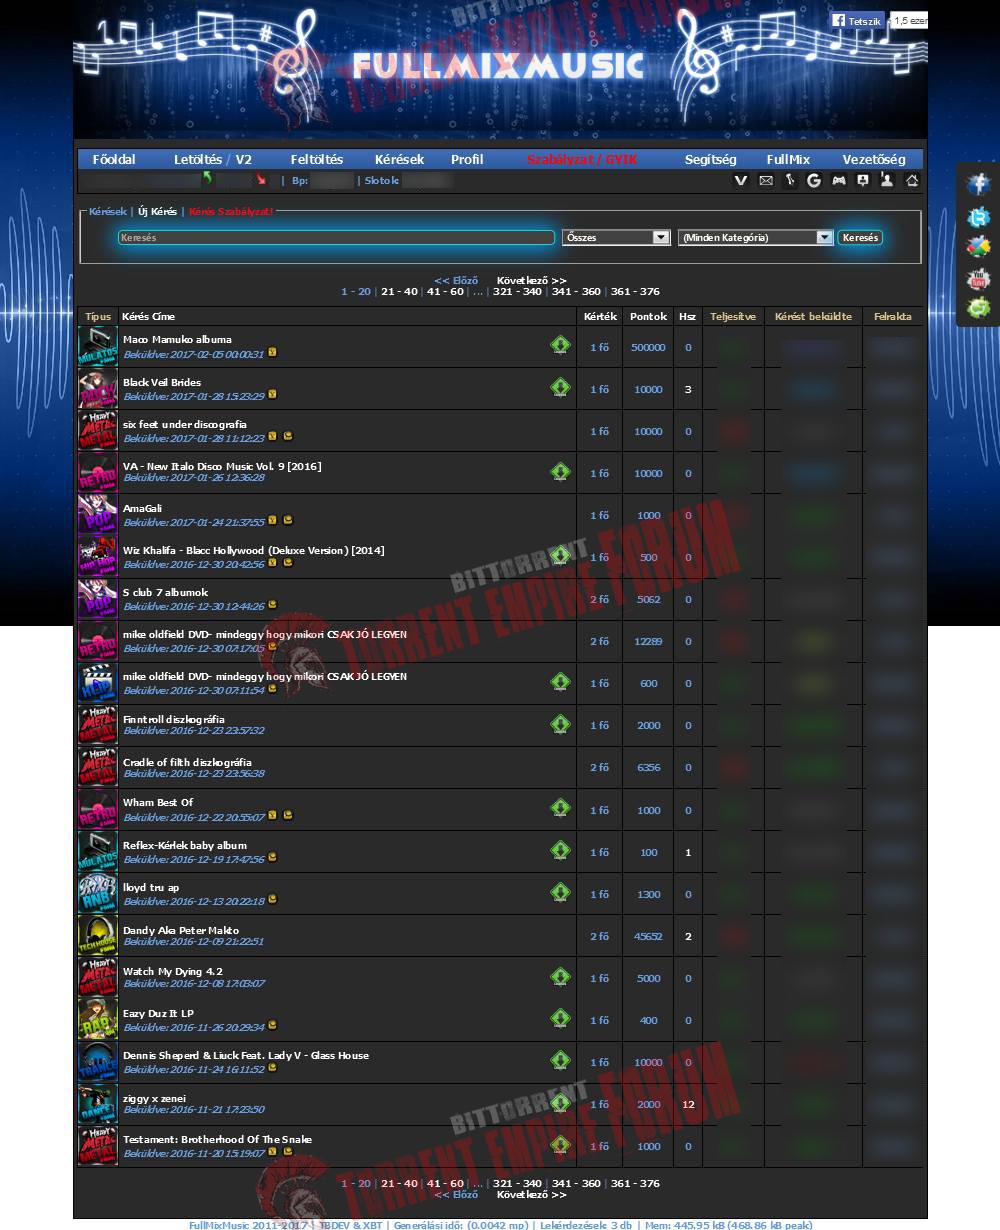Switch to the Új Kérés tab
The width and height of the screenshot is (1000, 1230).
(157, 211)
